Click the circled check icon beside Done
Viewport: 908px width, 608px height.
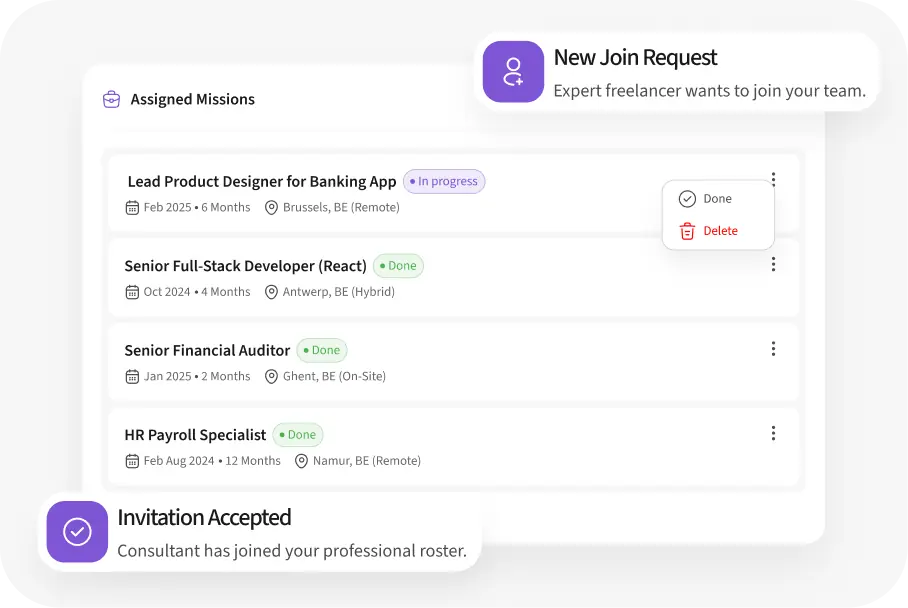pyautogui.click(x=687, y=199)
